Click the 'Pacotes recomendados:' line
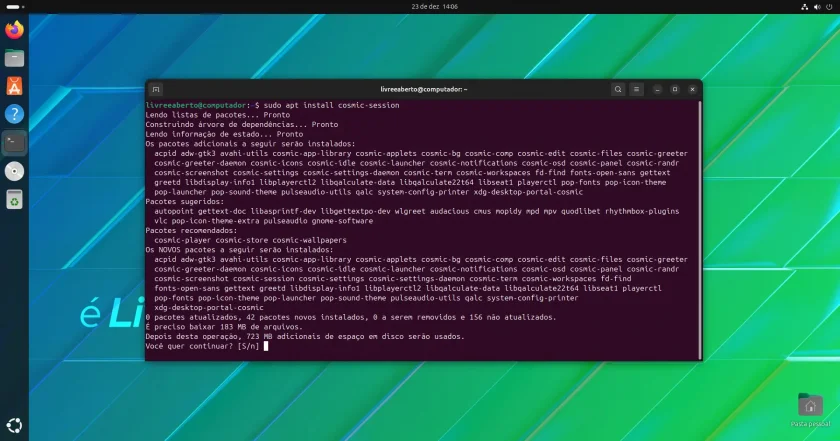The height and width of the screenshot is (441, 840). click(x=191, y=230)
